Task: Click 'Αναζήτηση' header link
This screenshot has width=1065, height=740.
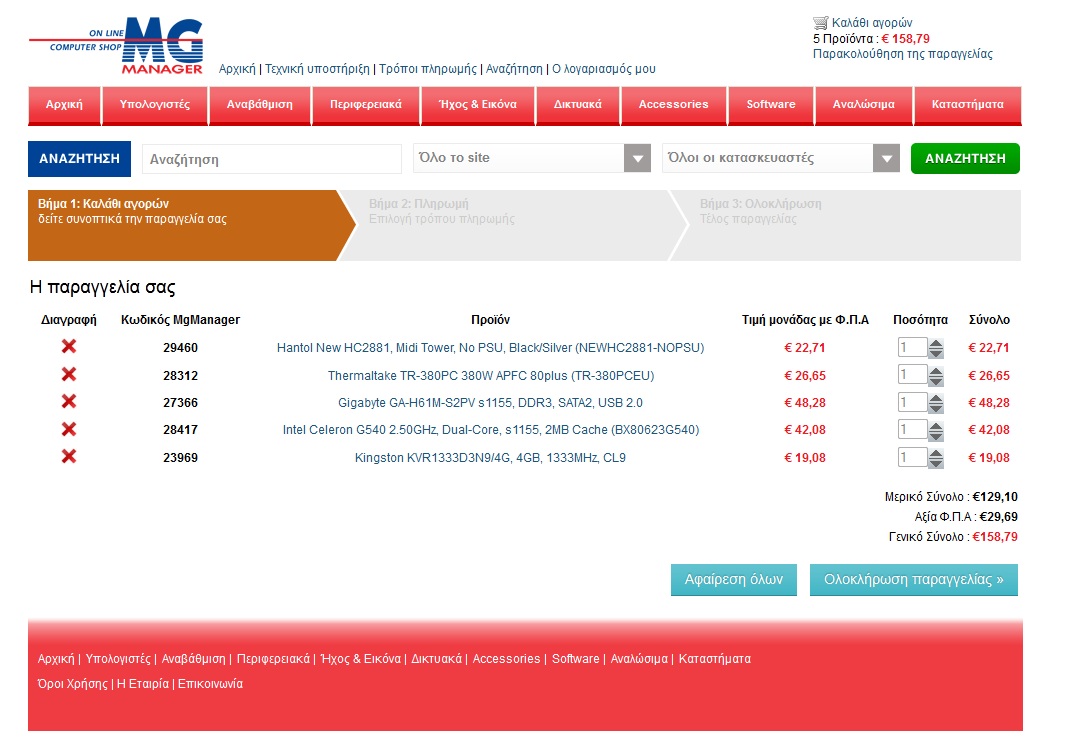Action: (514, 69)
